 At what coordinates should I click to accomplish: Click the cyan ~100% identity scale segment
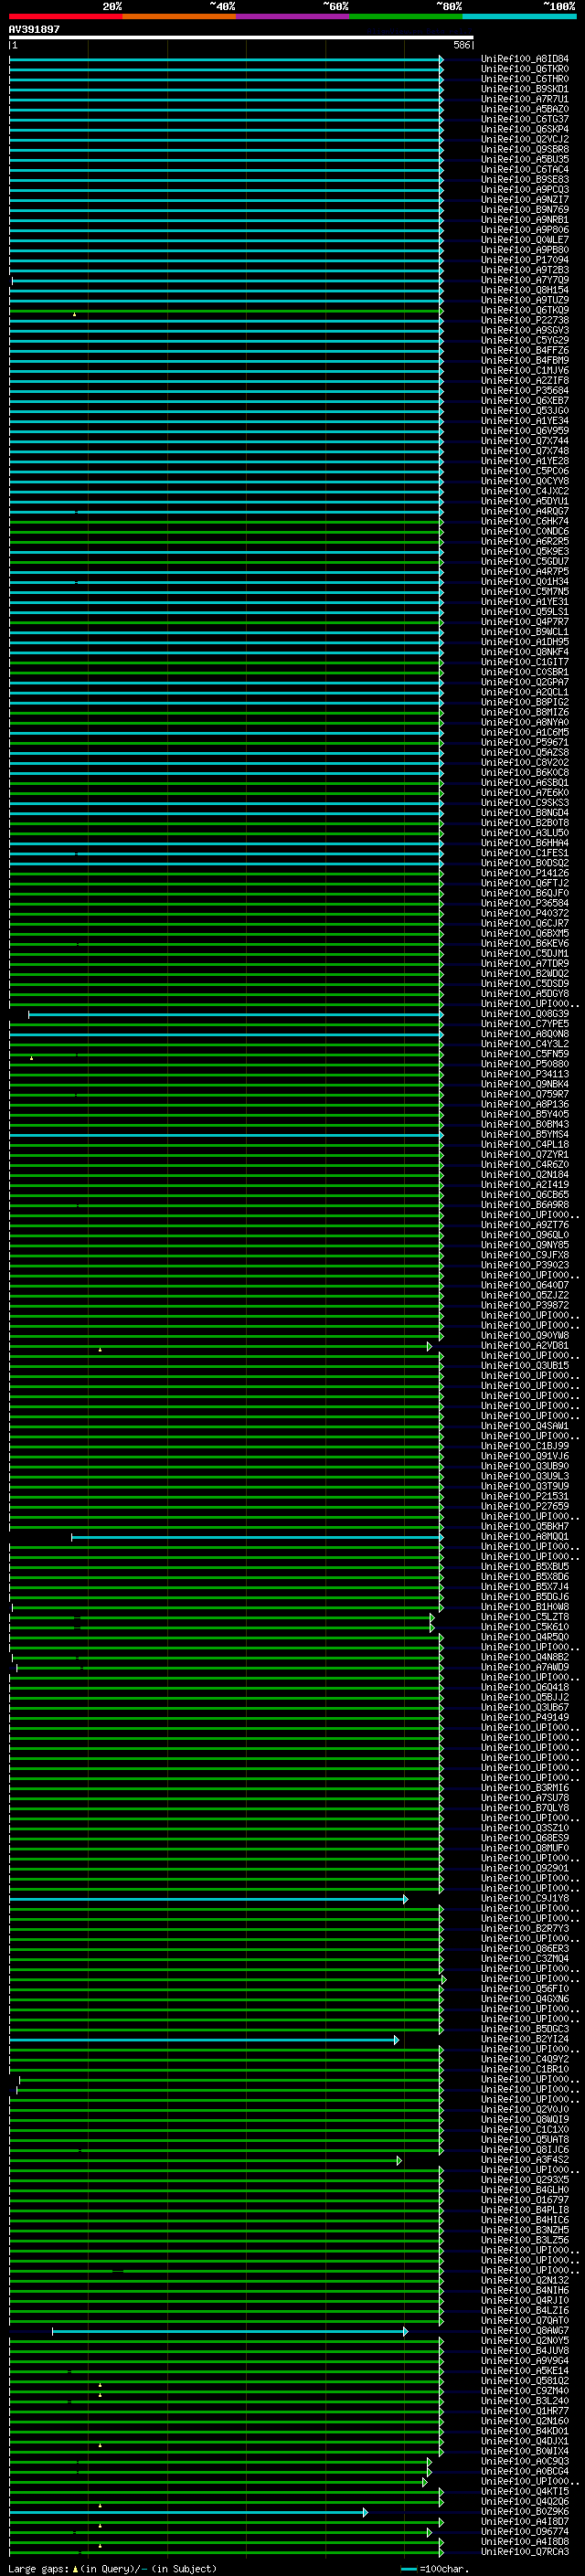(519, 16)
